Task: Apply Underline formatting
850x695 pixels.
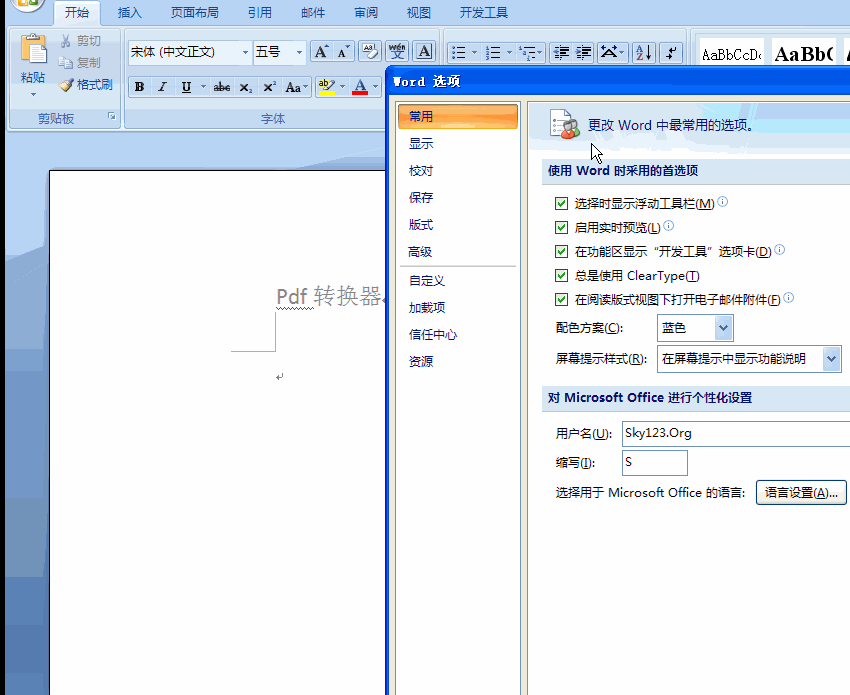Action: tap(186, 87)
